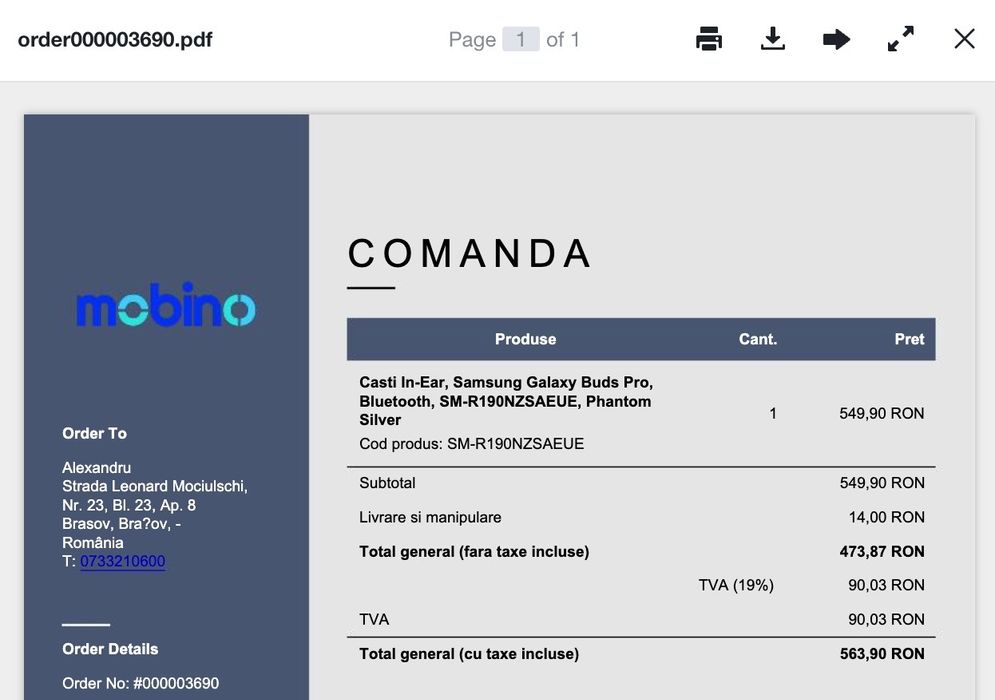Click Cod produs: SM-R190NZSAEUE text
This screenshot has height=700, width=995.
click(x=471, y=444)
